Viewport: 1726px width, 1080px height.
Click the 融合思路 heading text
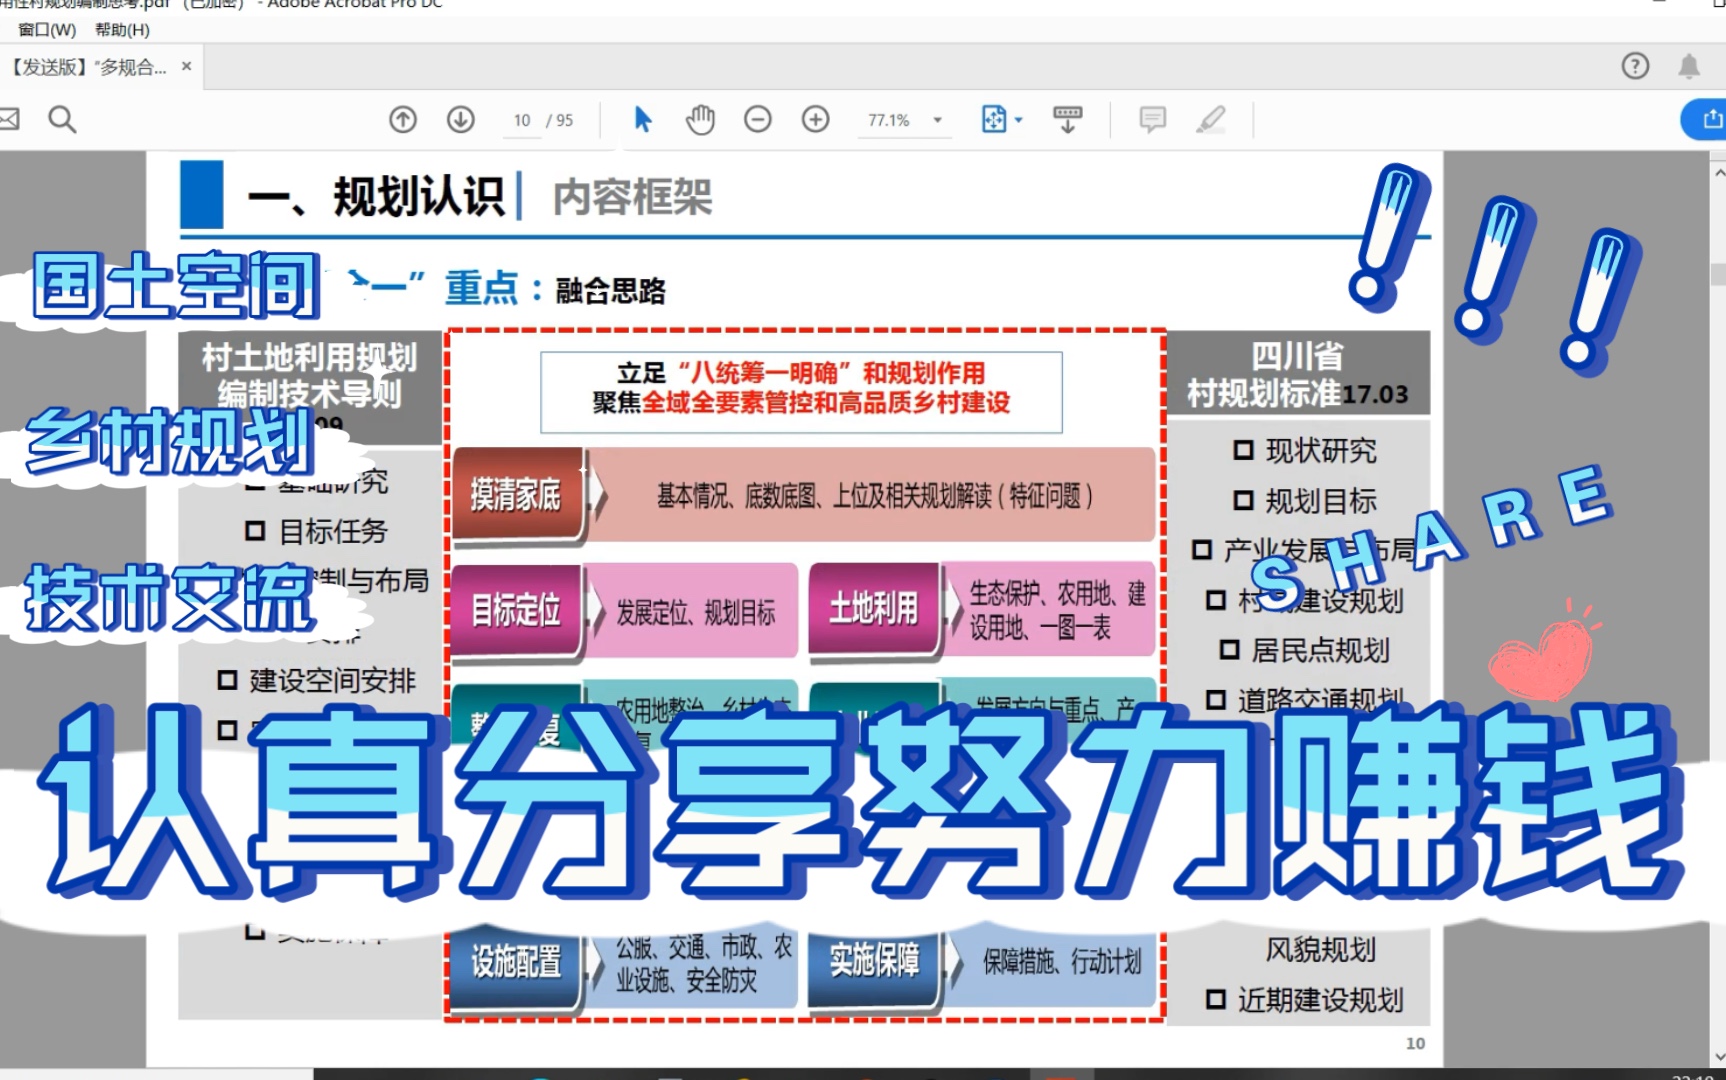coord(611,291)
